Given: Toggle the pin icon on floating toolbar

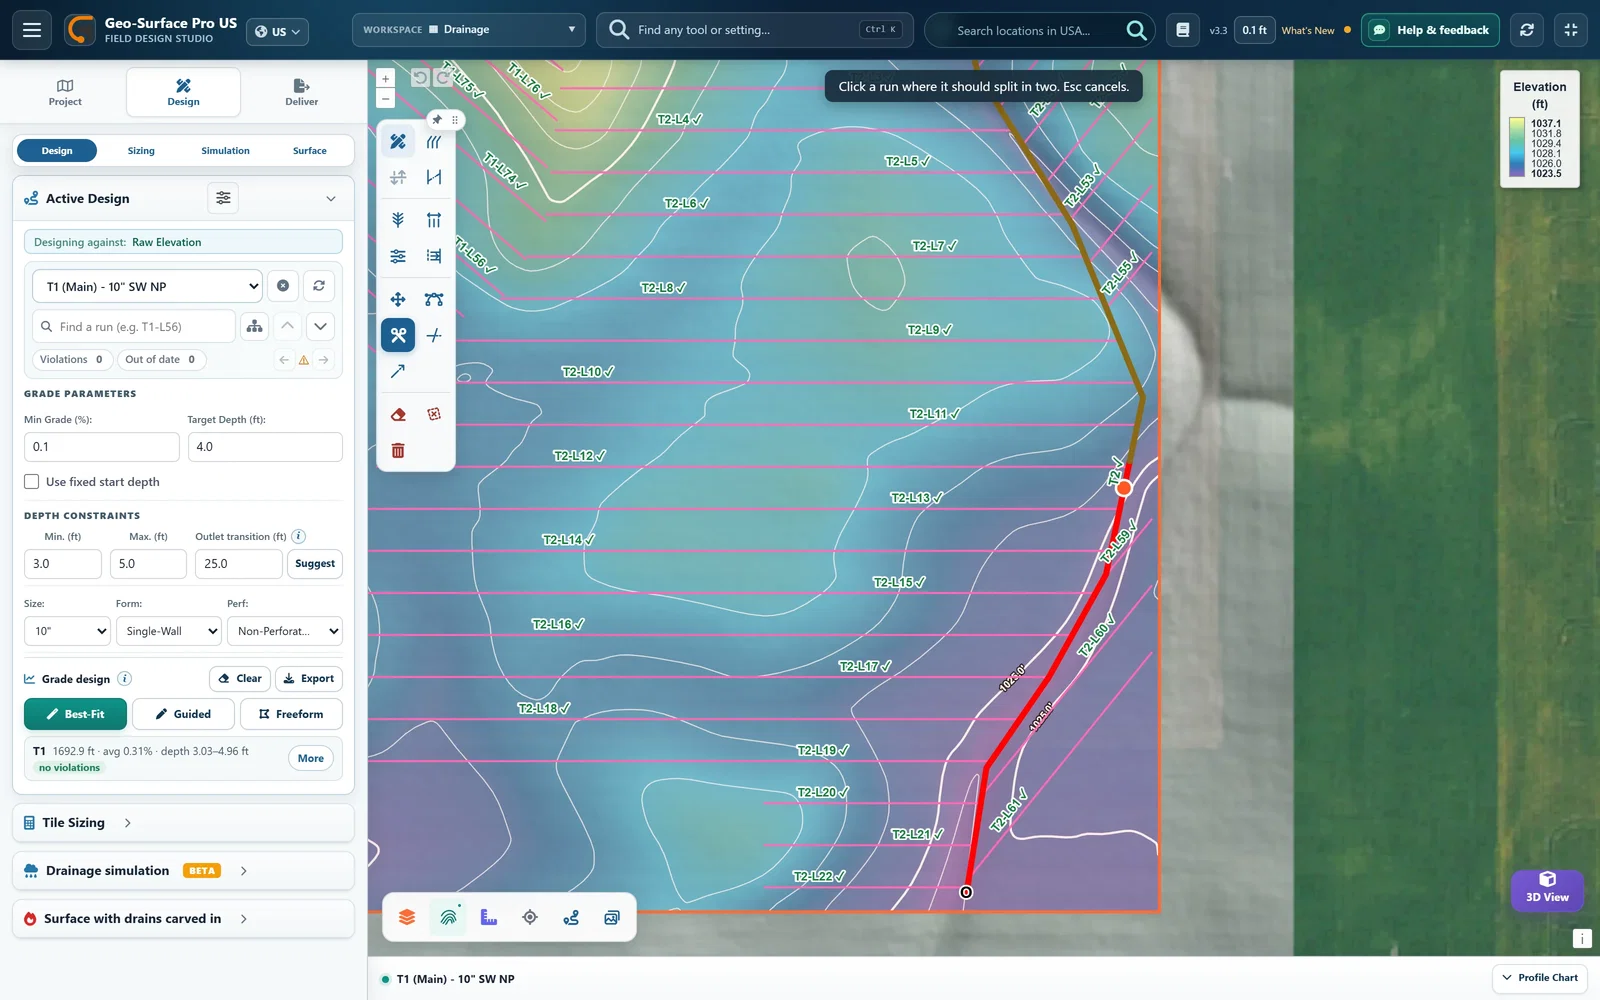Looking at the screenshot, I should pos(437,119).
